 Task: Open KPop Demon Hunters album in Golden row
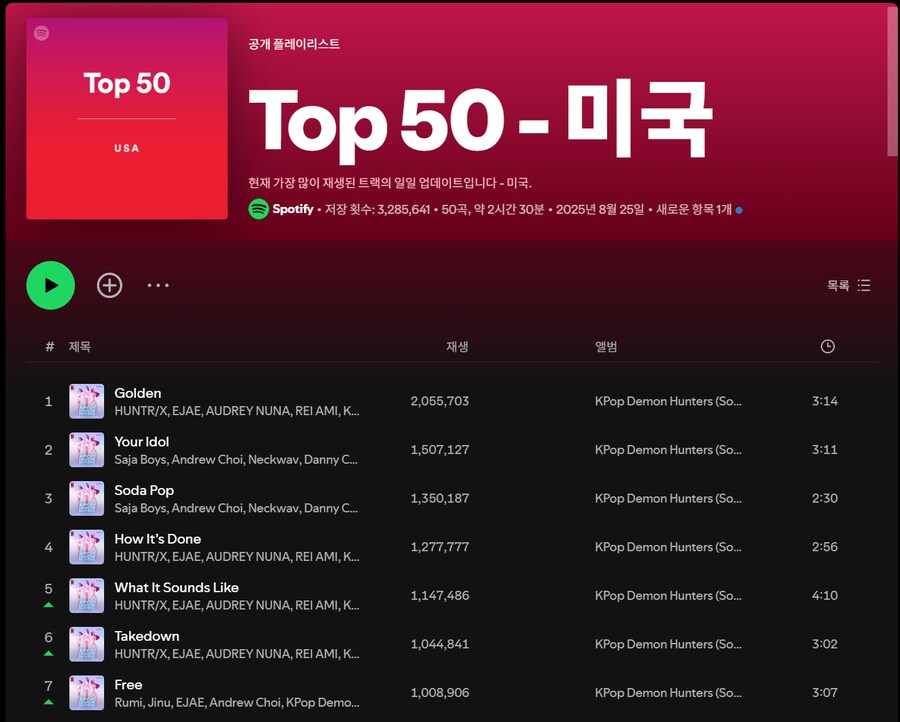pyautogui.click(x=668, y=401)
